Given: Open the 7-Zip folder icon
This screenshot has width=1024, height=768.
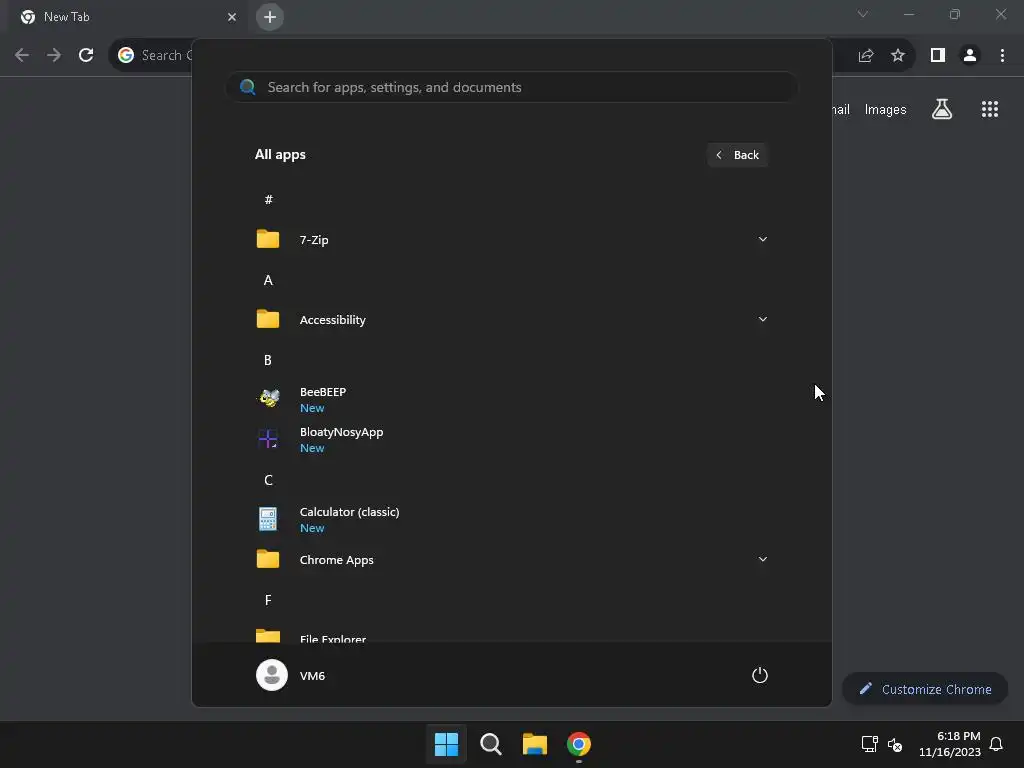Looking at the screenshot, I should pyautogui.click(x=268, y=239).
